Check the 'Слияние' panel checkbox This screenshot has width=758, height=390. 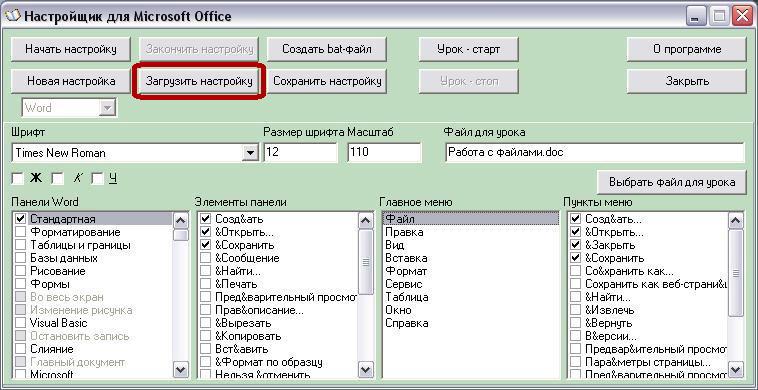point(20,349)
